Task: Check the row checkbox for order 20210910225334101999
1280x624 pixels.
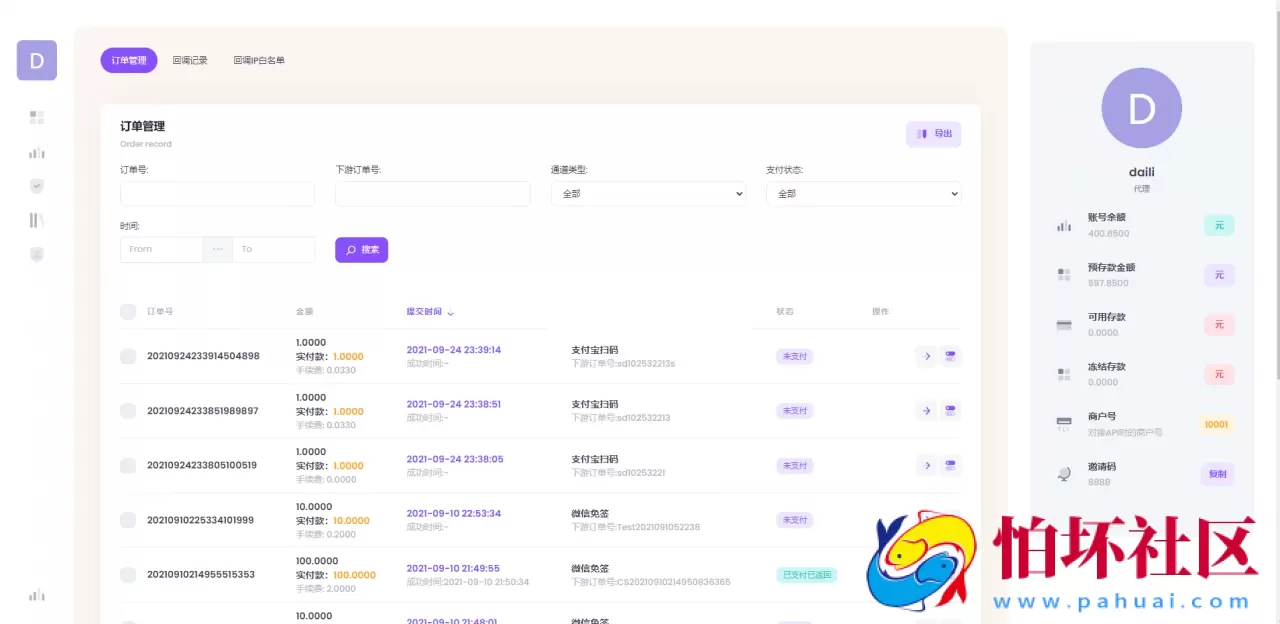Action: (128, 520)
